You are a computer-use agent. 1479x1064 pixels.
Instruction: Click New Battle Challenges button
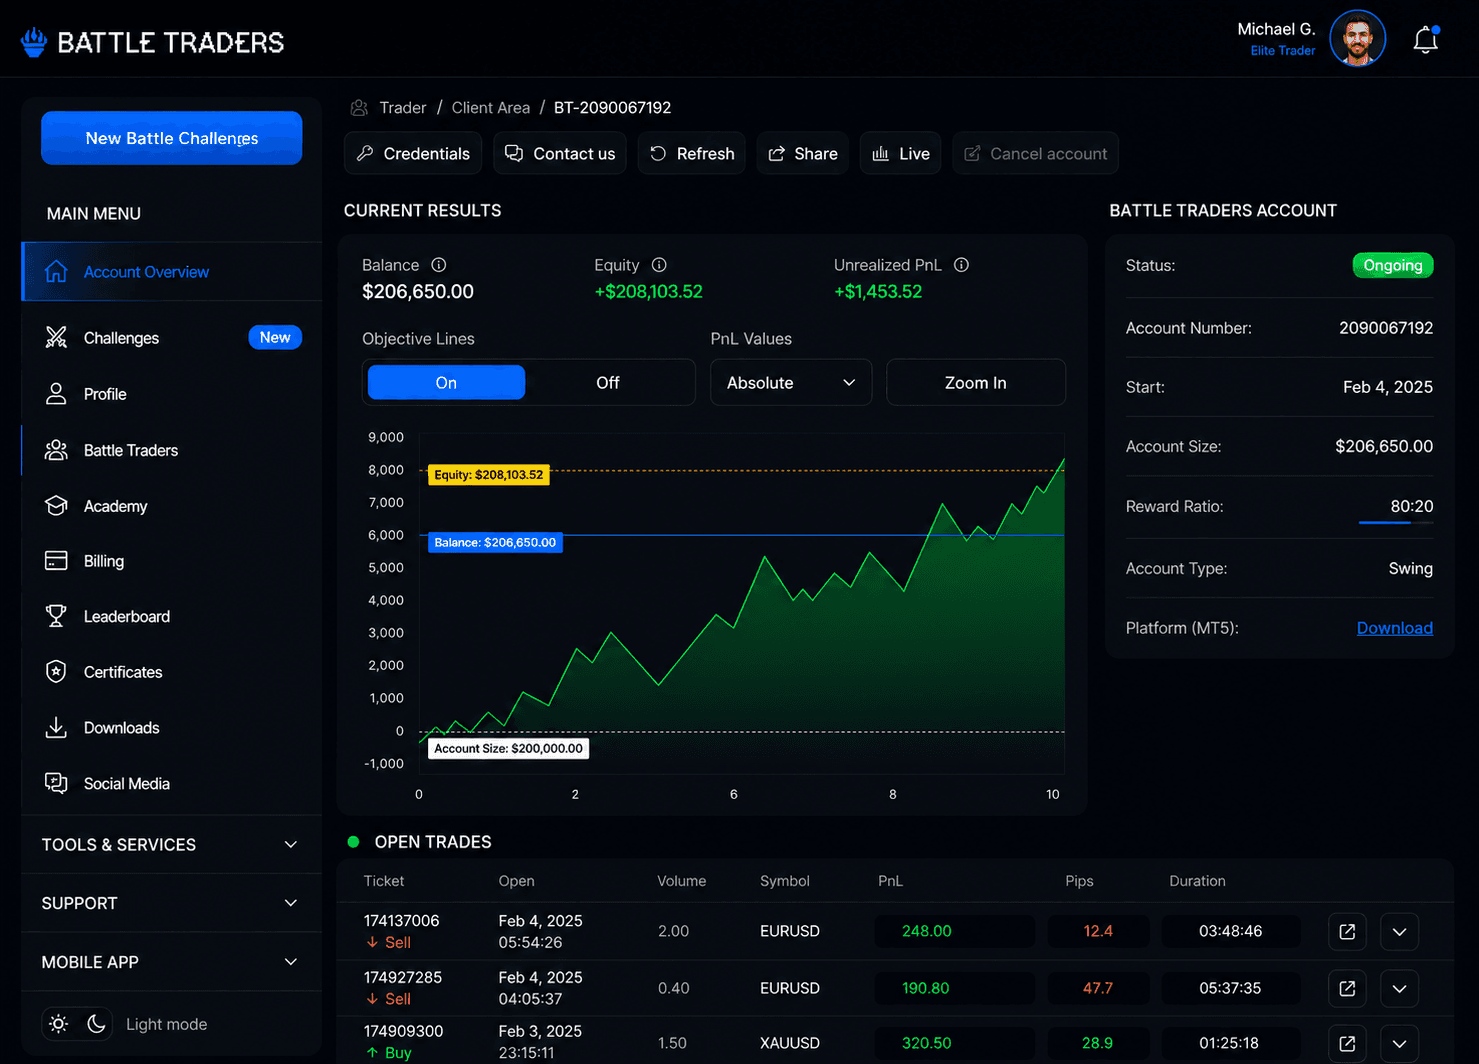coord(172,138)
